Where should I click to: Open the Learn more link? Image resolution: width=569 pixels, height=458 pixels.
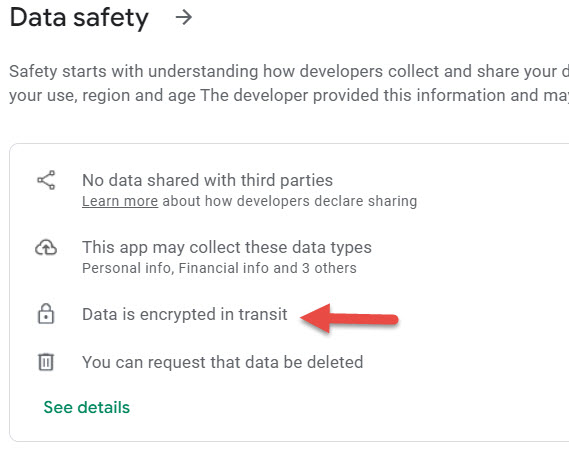pos(120,201)
